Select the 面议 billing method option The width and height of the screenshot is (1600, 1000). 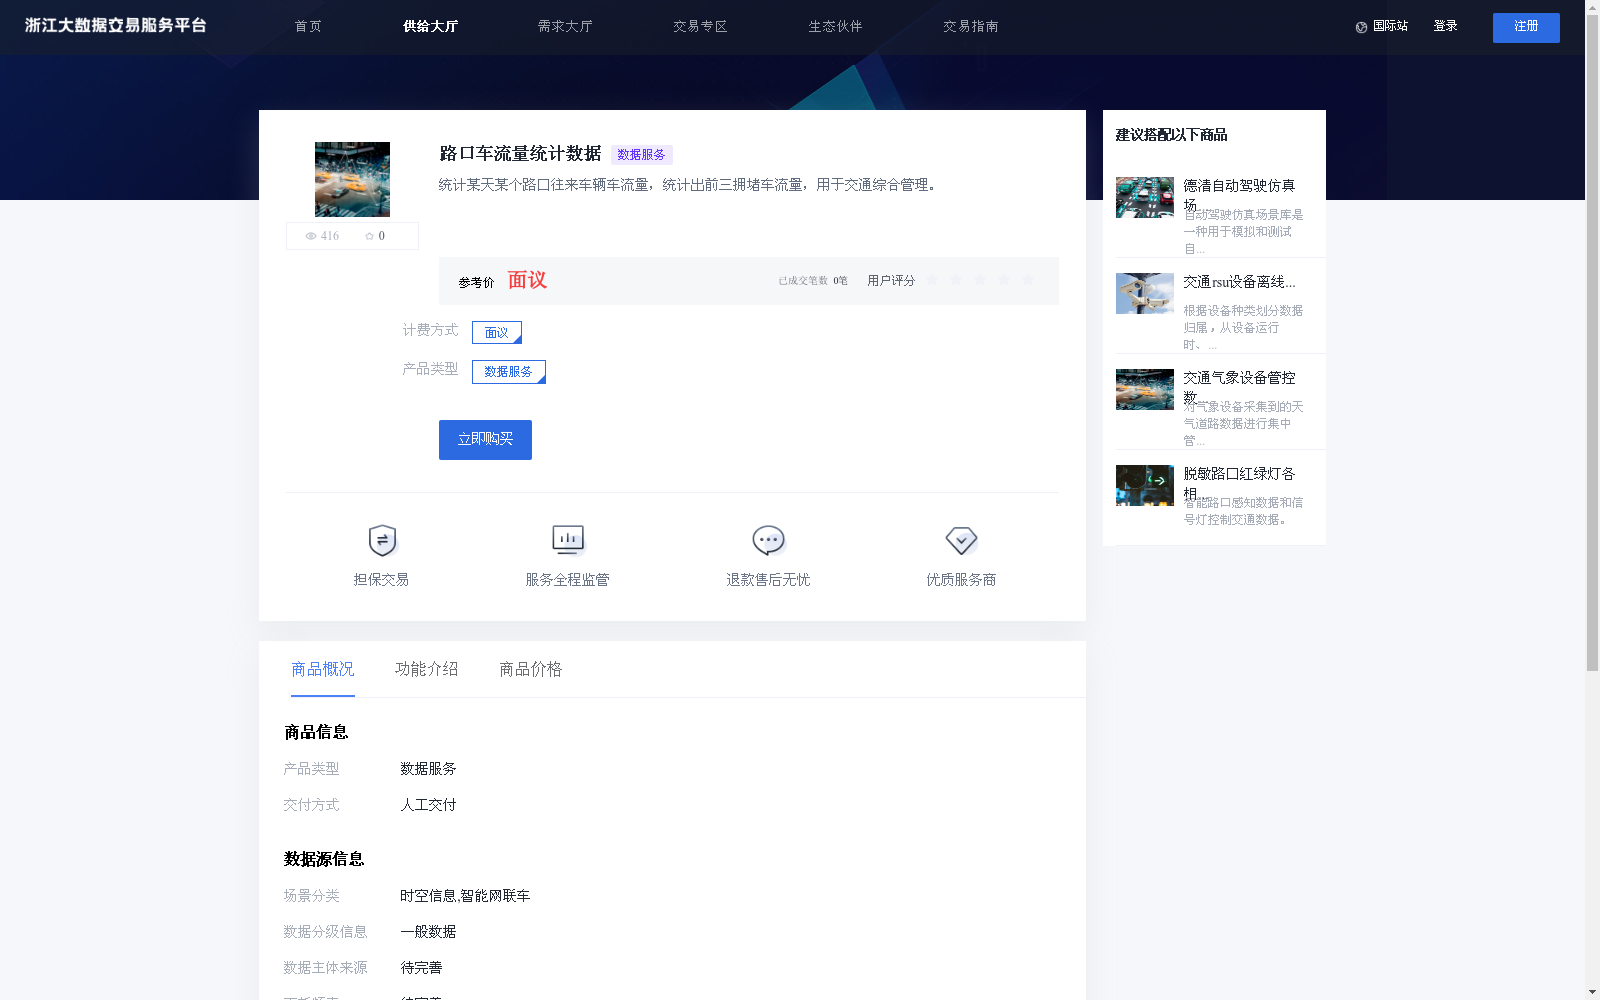[x=497, y=332]
